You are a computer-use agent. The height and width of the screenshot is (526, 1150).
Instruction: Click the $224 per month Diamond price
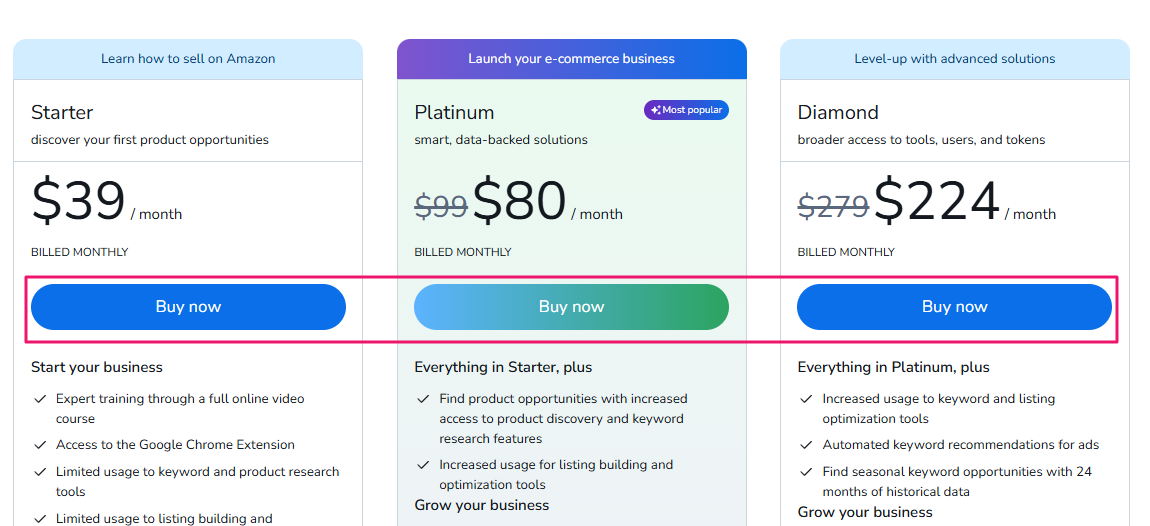click(x=937, y=202)
